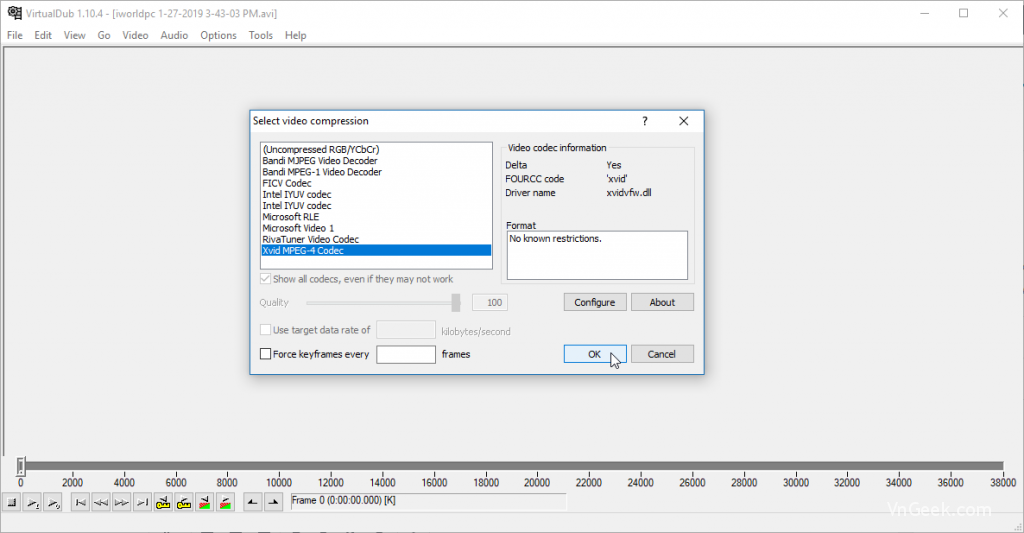Jump to the start of the video

80,502
